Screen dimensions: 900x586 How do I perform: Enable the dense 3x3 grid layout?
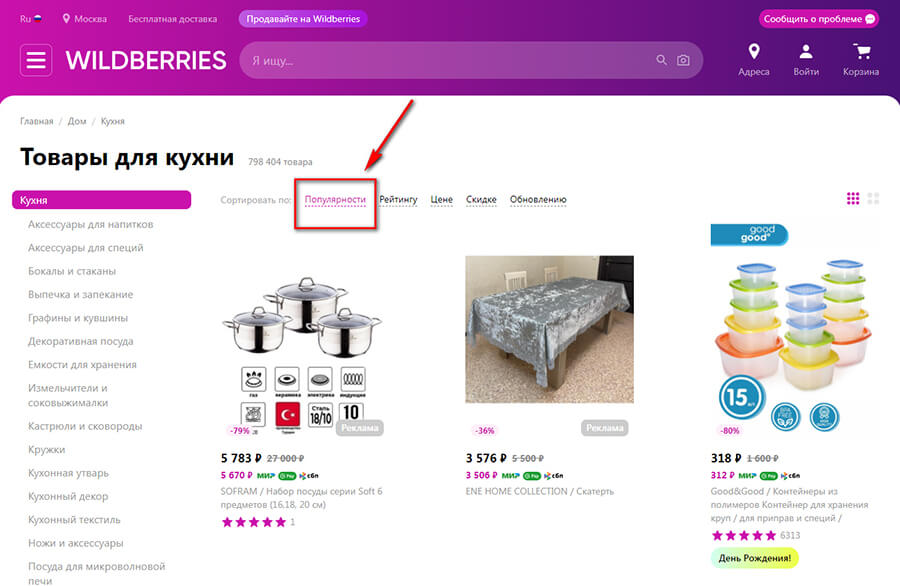[855, 199]
